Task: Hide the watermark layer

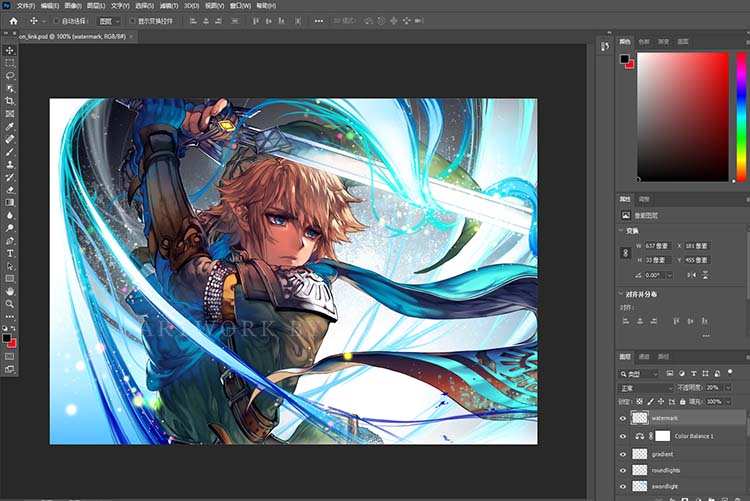Action: [623, 418]
